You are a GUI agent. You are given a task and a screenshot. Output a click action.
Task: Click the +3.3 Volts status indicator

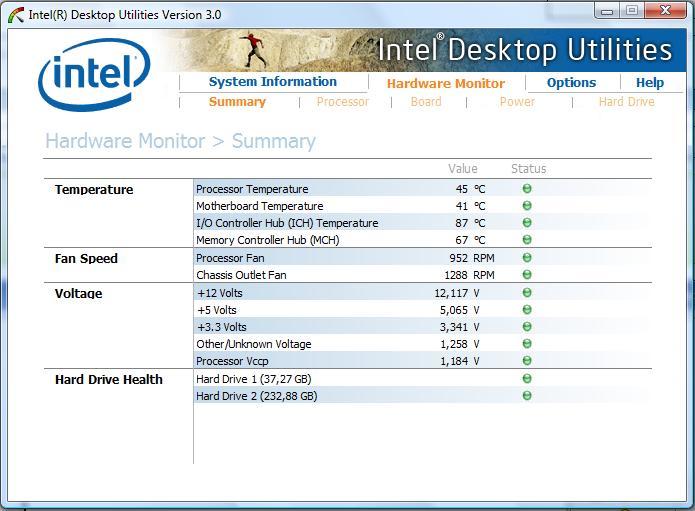point(527,327)
